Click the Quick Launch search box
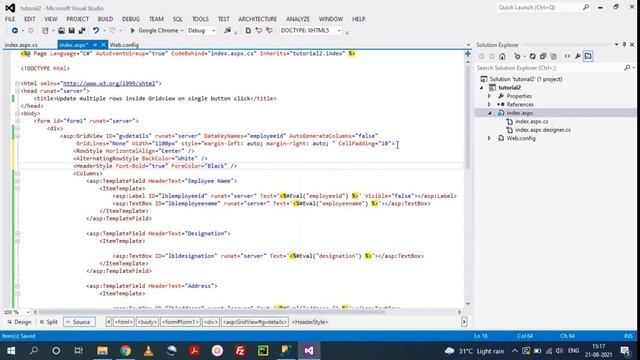640x360 pixels. 539,7
